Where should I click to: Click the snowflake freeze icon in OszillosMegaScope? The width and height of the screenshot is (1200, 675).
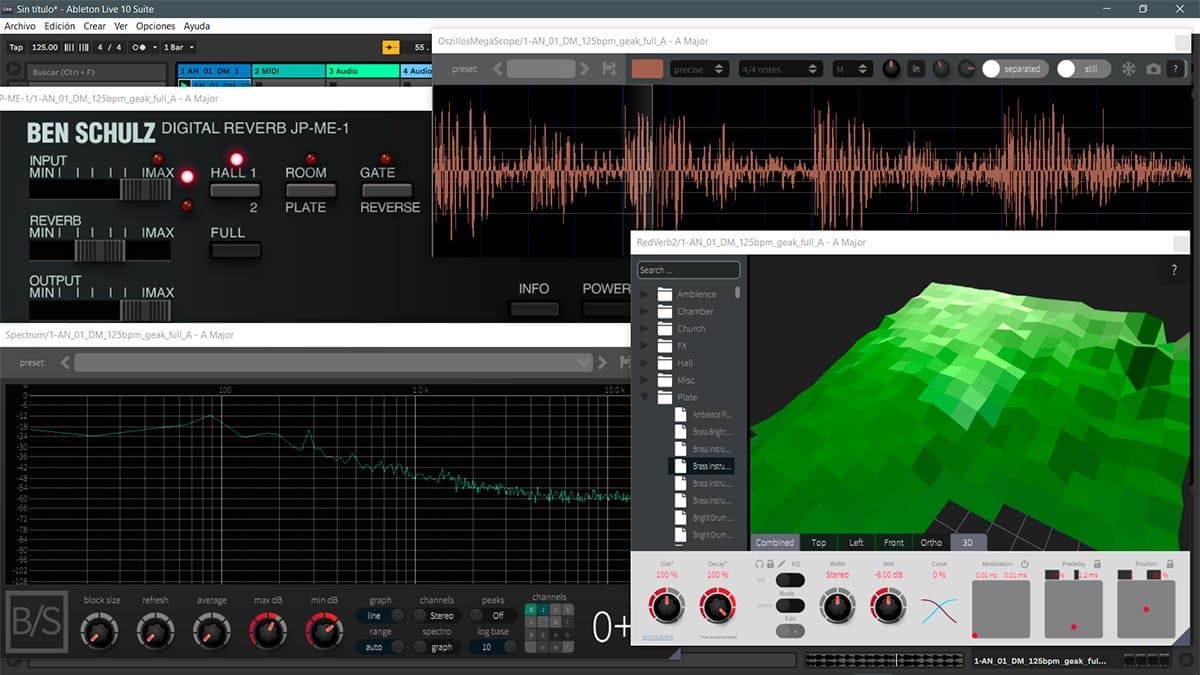tap(1128, 69)
